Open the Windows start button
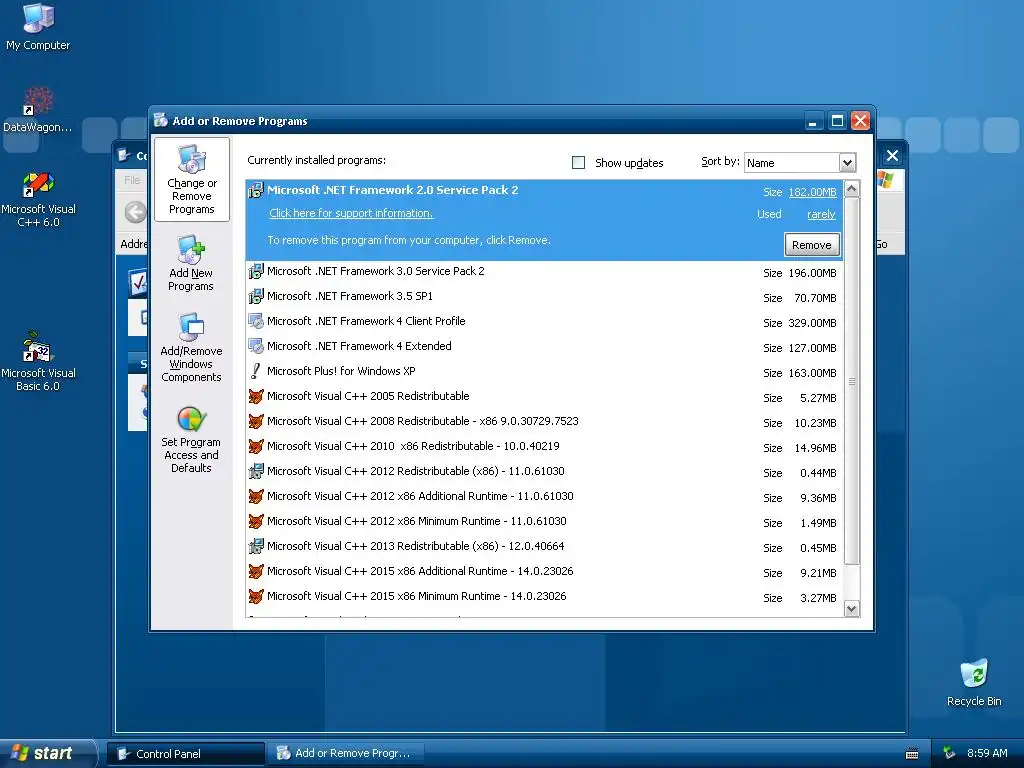 pyautogui.click(x=48, y=753)
